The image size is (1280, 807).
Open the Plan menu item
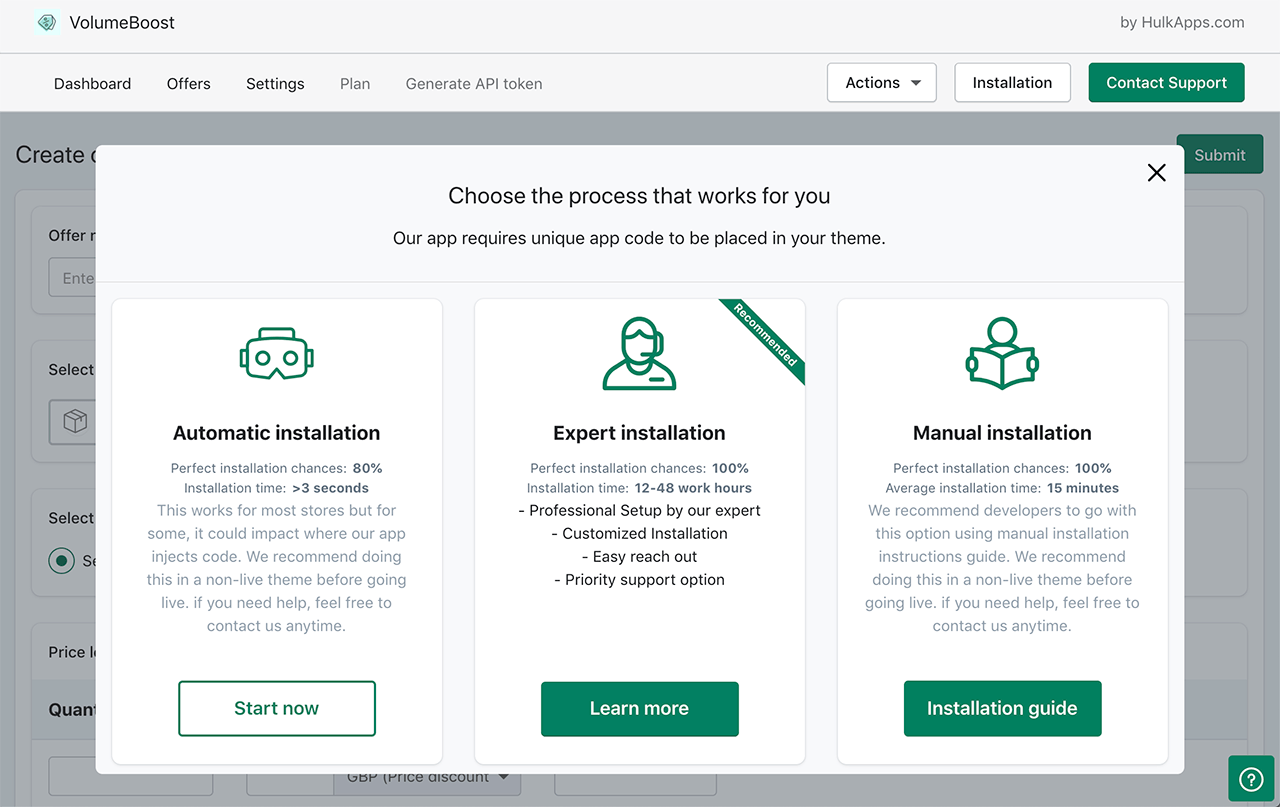(x=355, y=84)
